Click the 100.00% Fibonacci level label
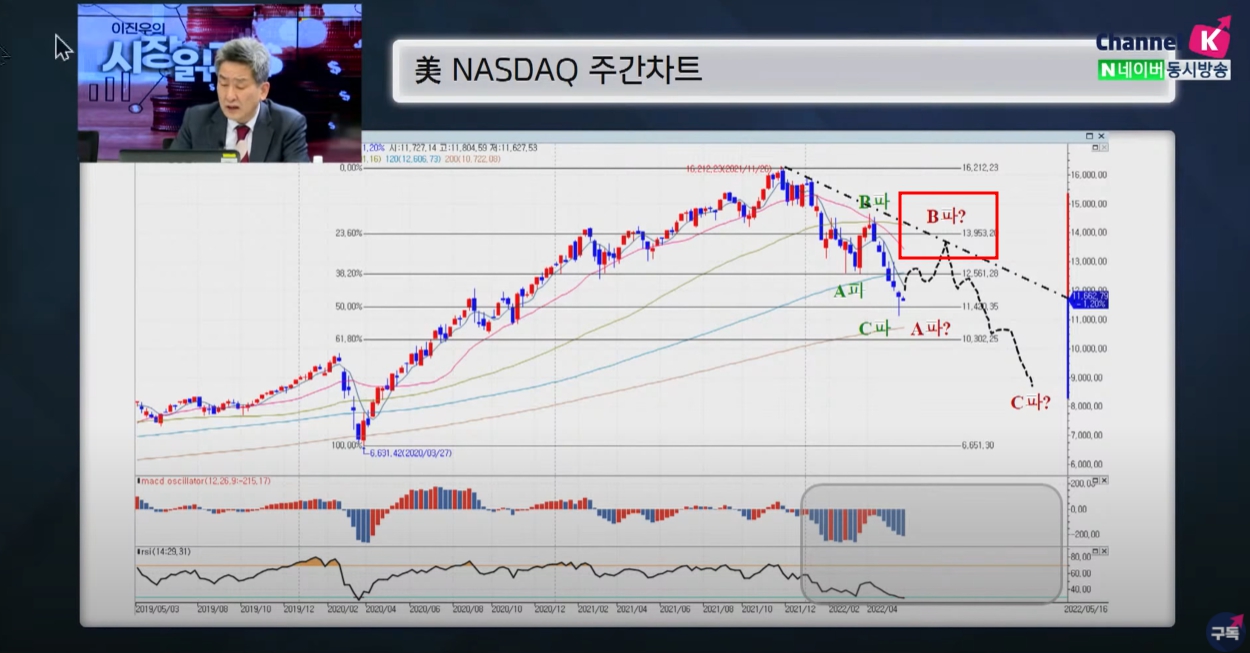 pos(348,446)
